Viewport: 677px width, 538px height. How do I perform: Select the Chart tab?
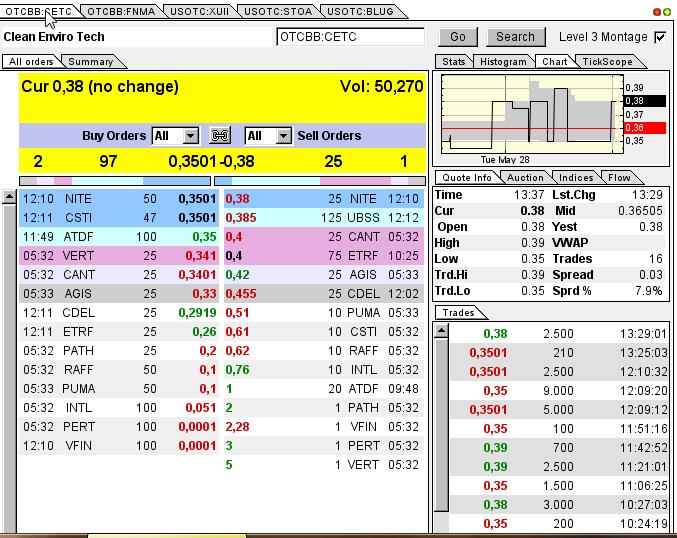tap(555, 62)
